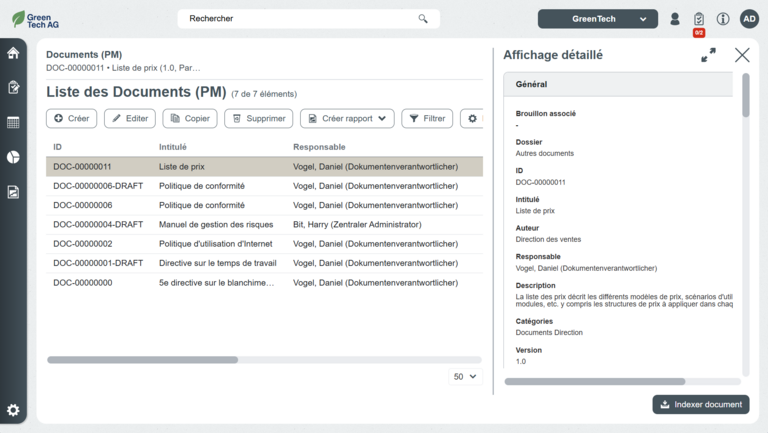768x433 pixels.
Task: Click the tasks clipboard icon with 0/2 badge
Action: coord(699,19)
